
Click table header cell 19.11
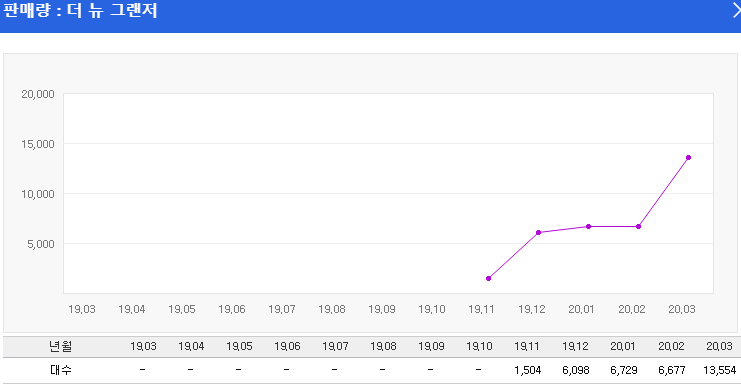tap(527, 346)
